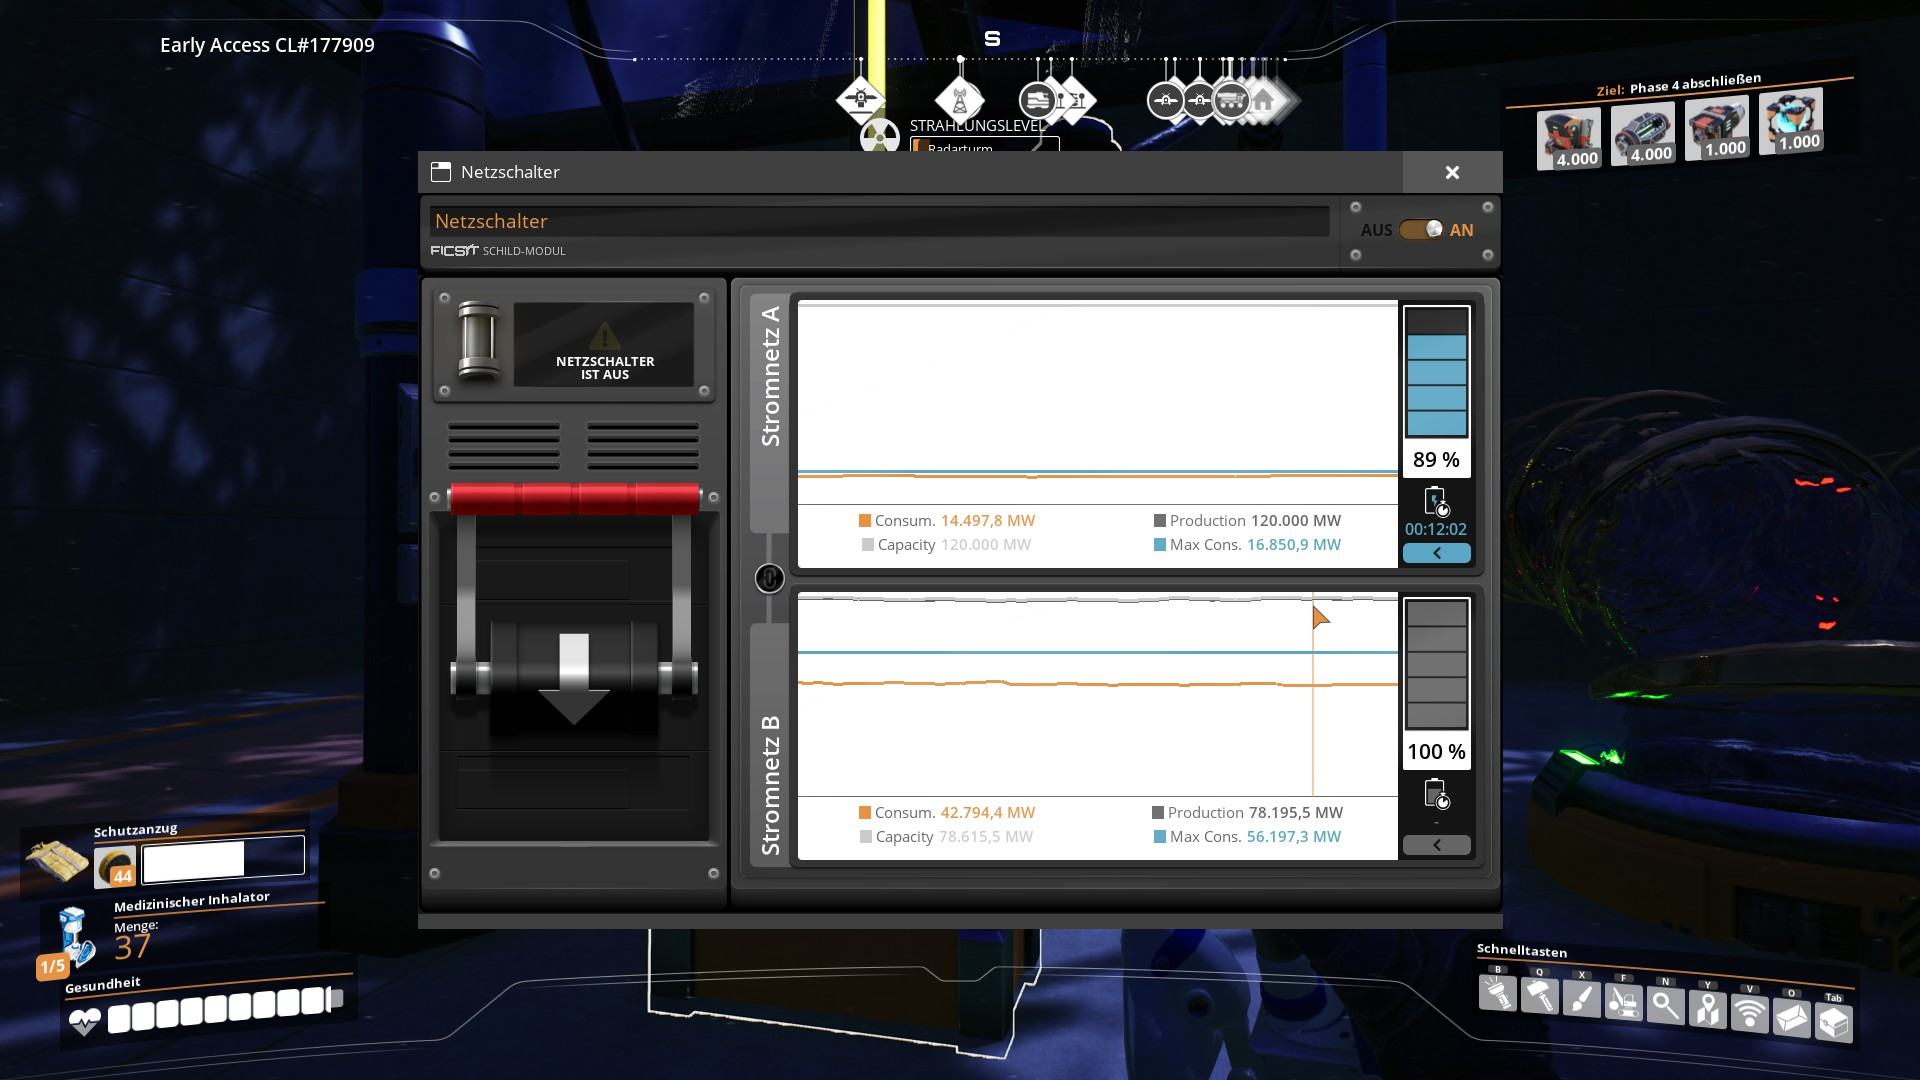Click the second Phase 4 part thumbnail

coord(1642,132)
